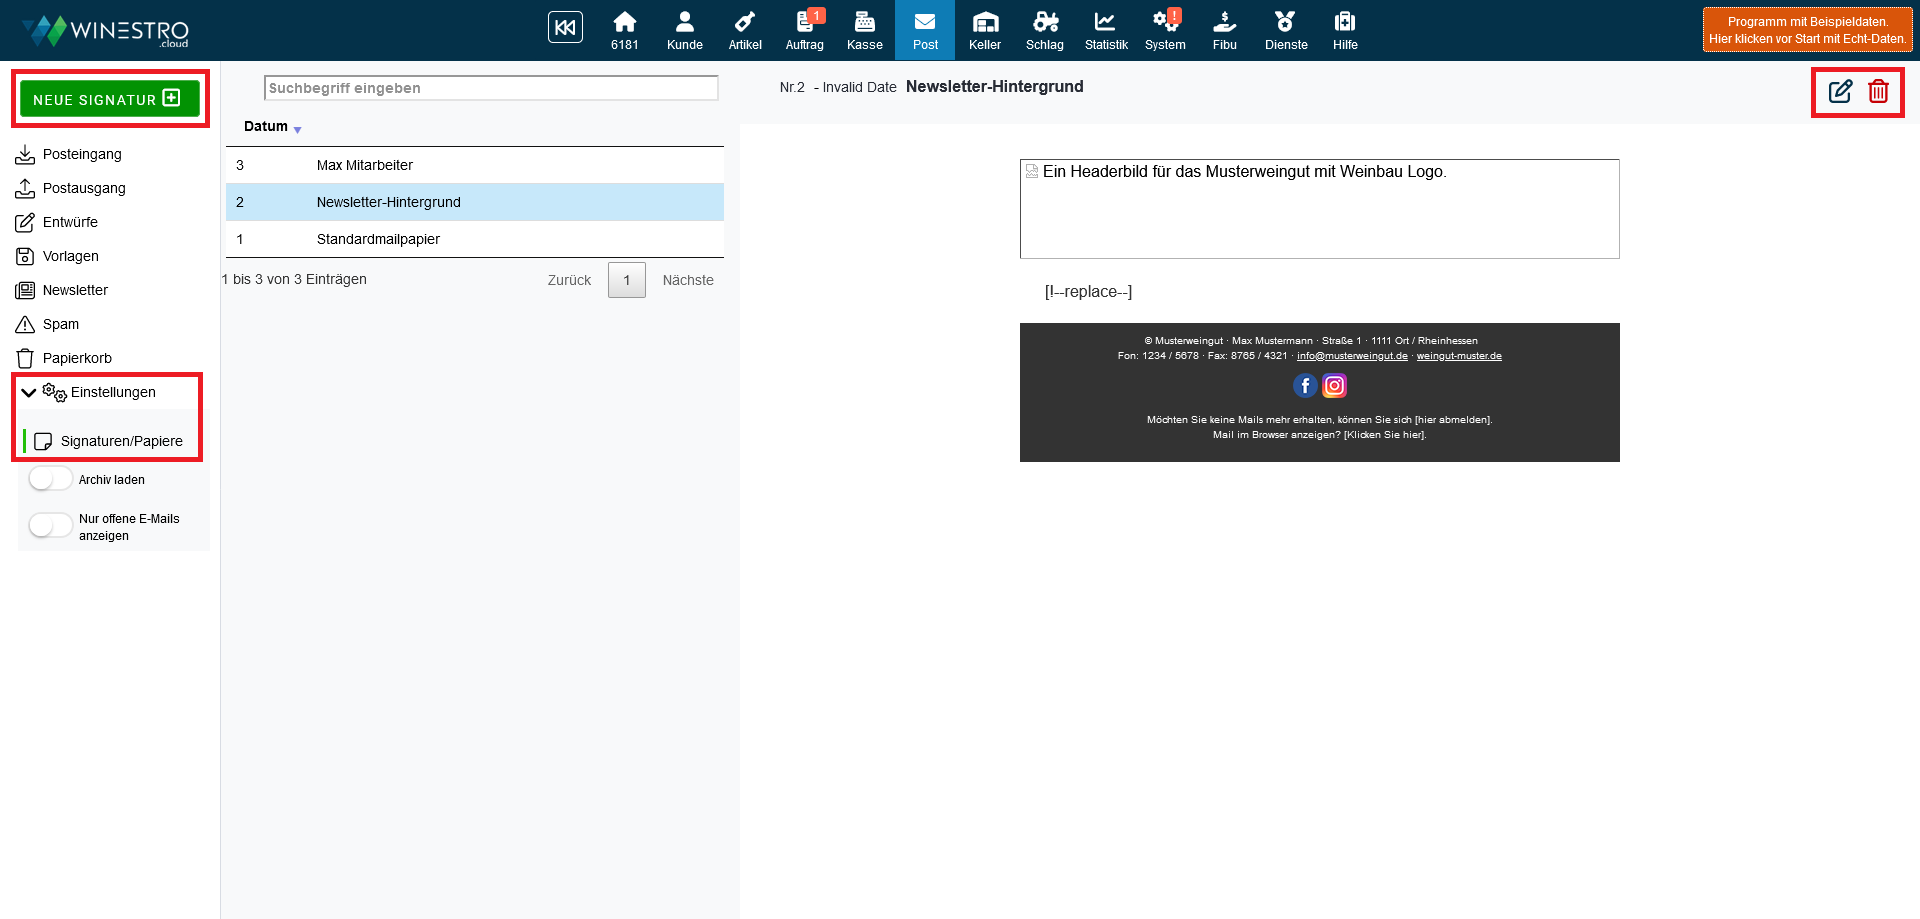Screen dimensions: 1920x919
Task: Select the Standardmailpapier row
Action: pyautogui.click(x=378, y=239)
